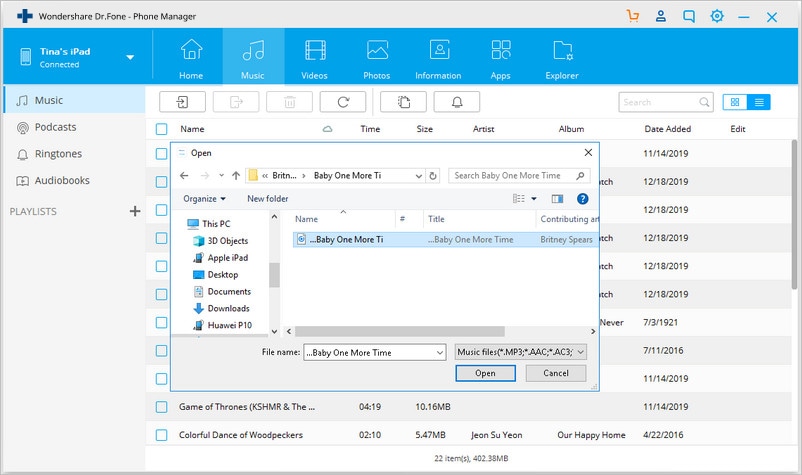Expand the File name combo box dropdown

439,352
